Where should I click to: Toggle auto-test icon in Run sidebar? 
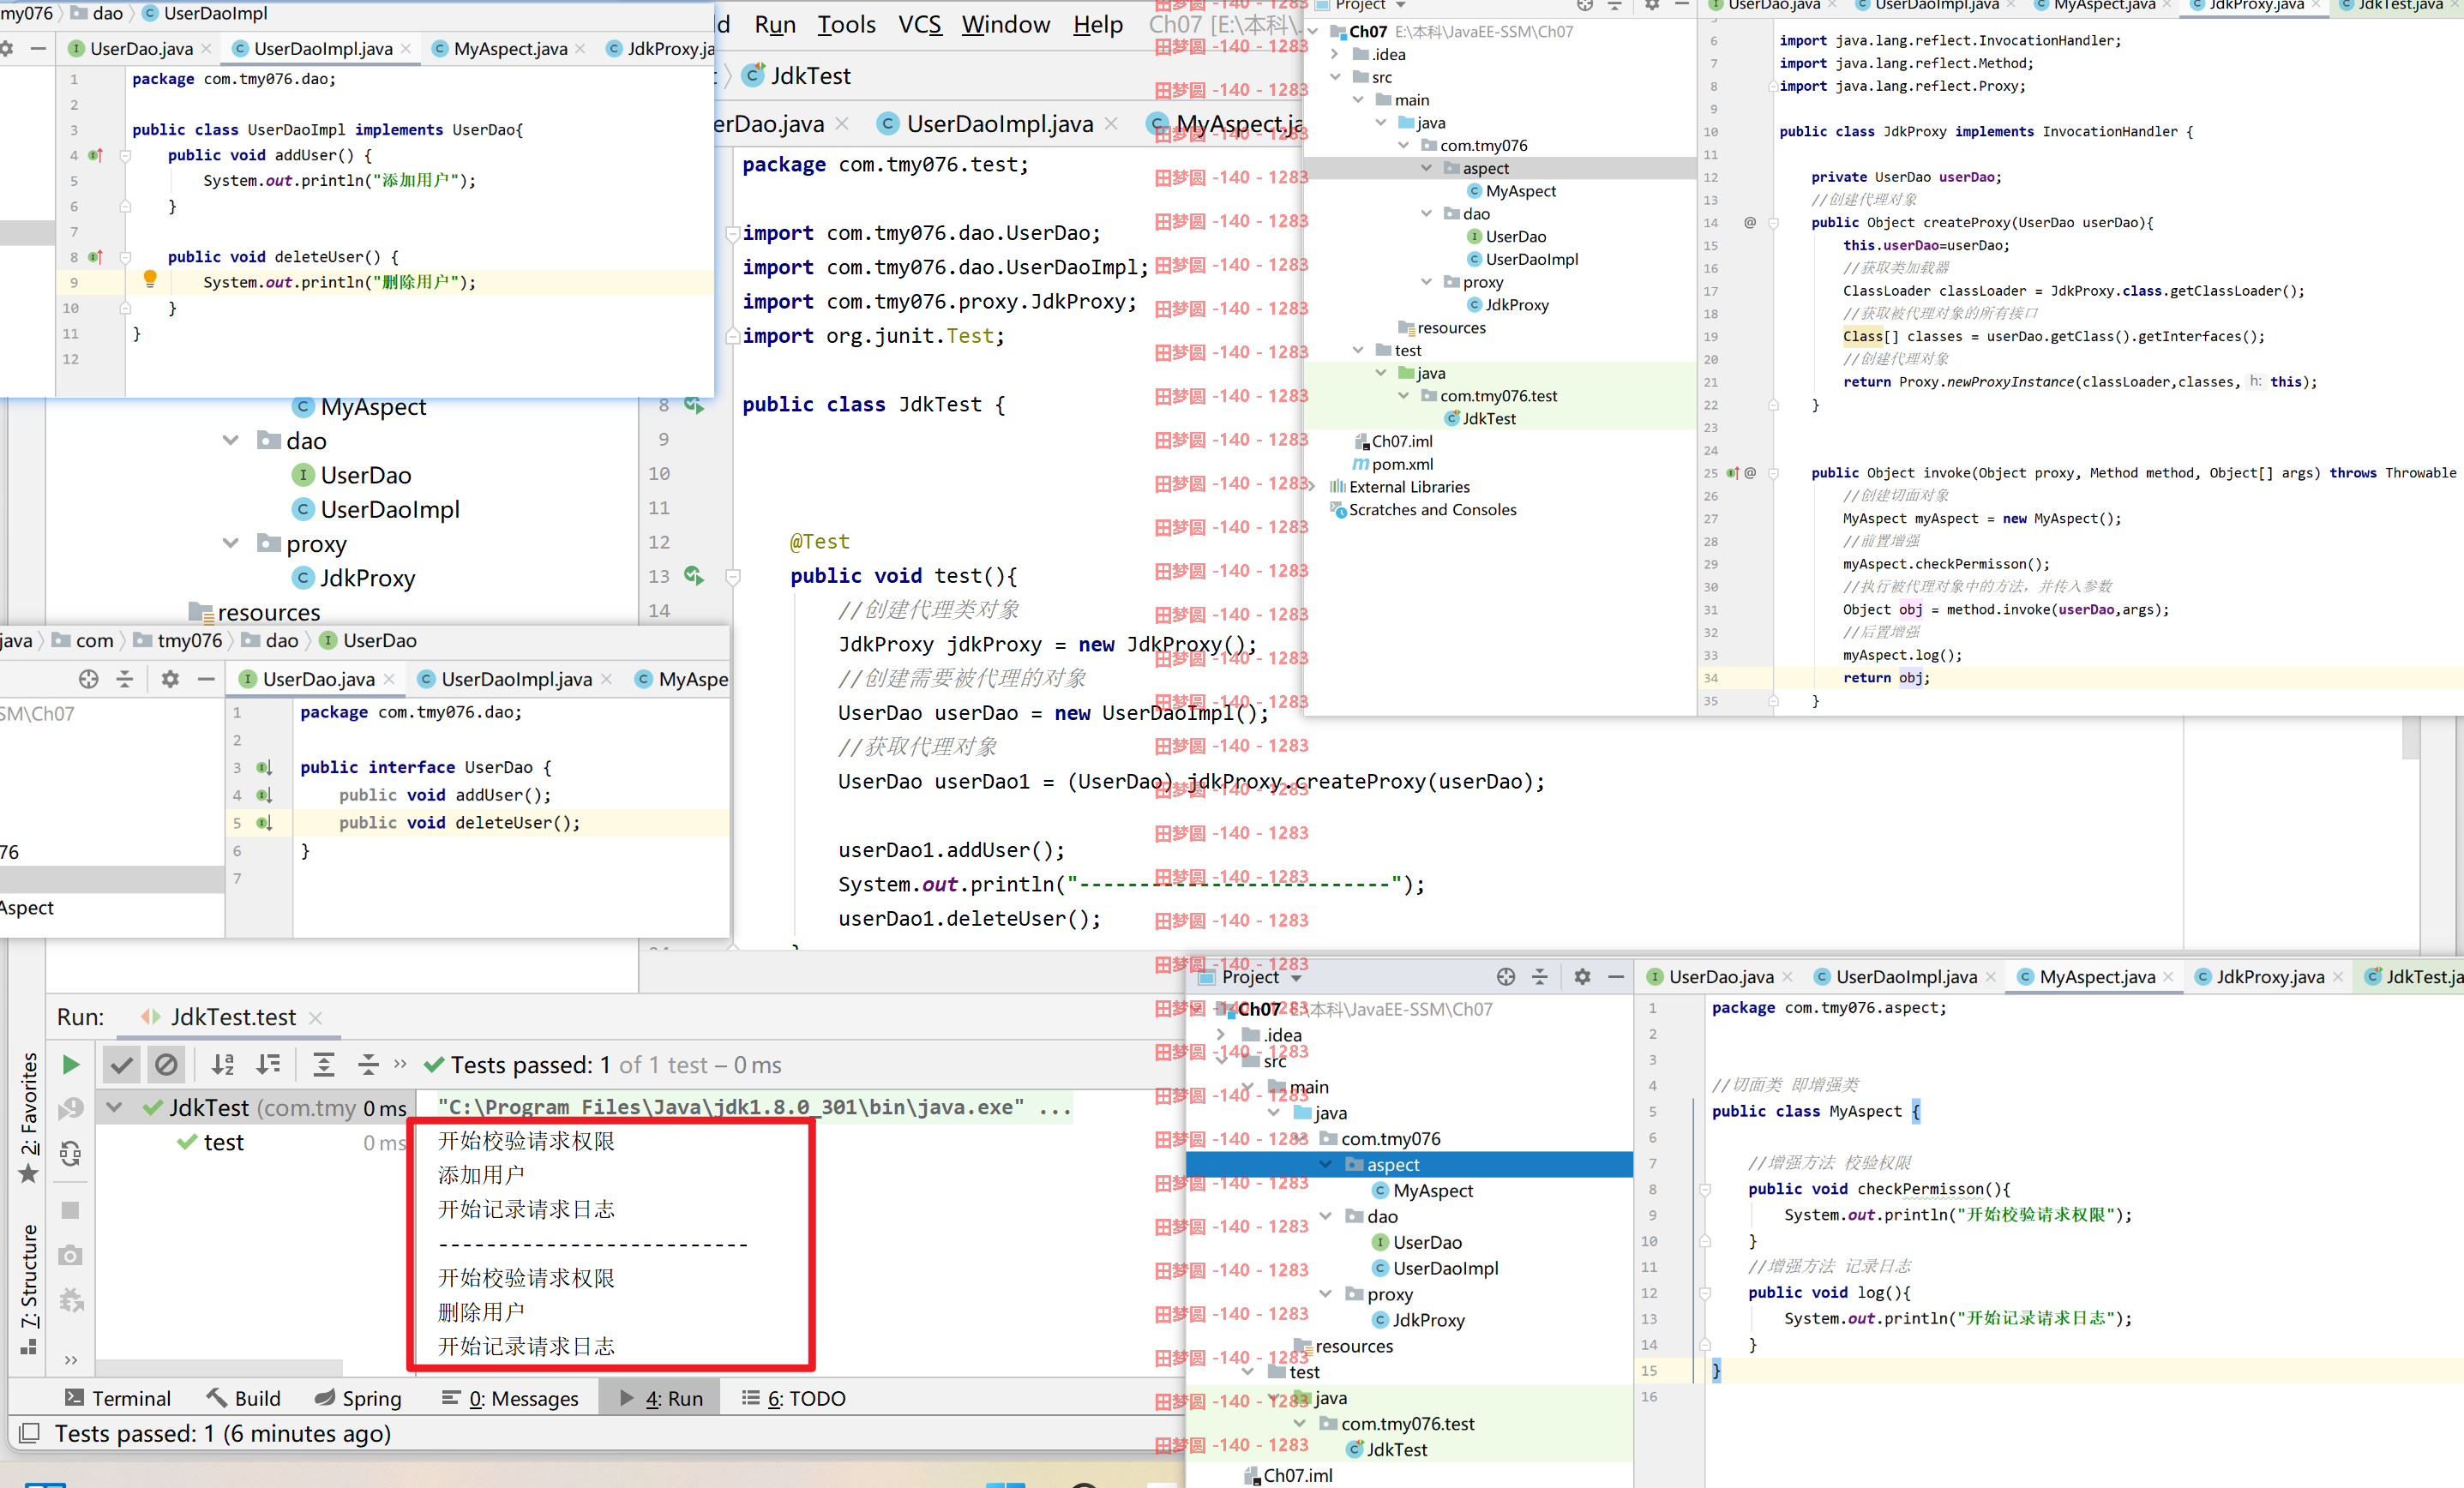[x=70, y=1154]
